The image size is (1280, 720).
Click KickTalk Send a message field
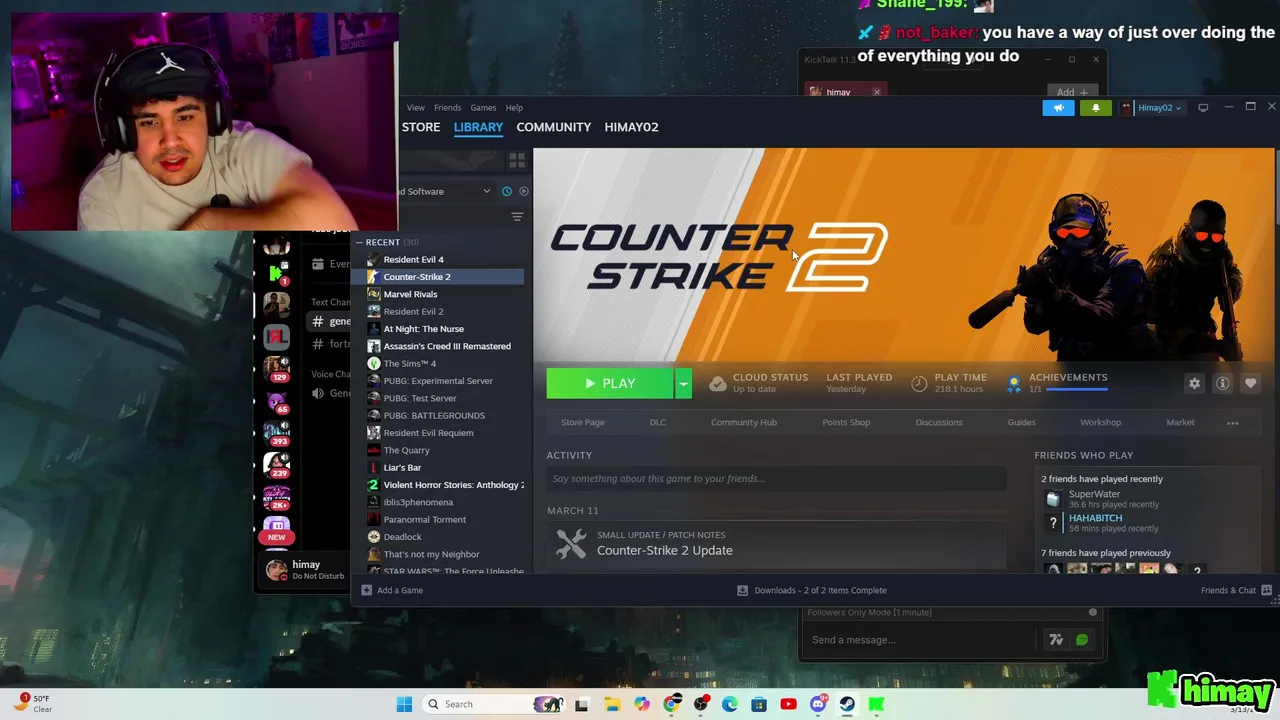pos(920,640)
